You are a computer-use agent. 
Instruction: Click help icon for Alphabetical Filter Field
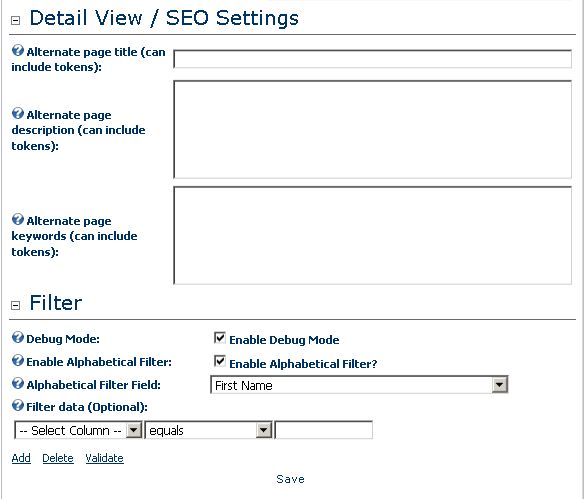[18, 383]
